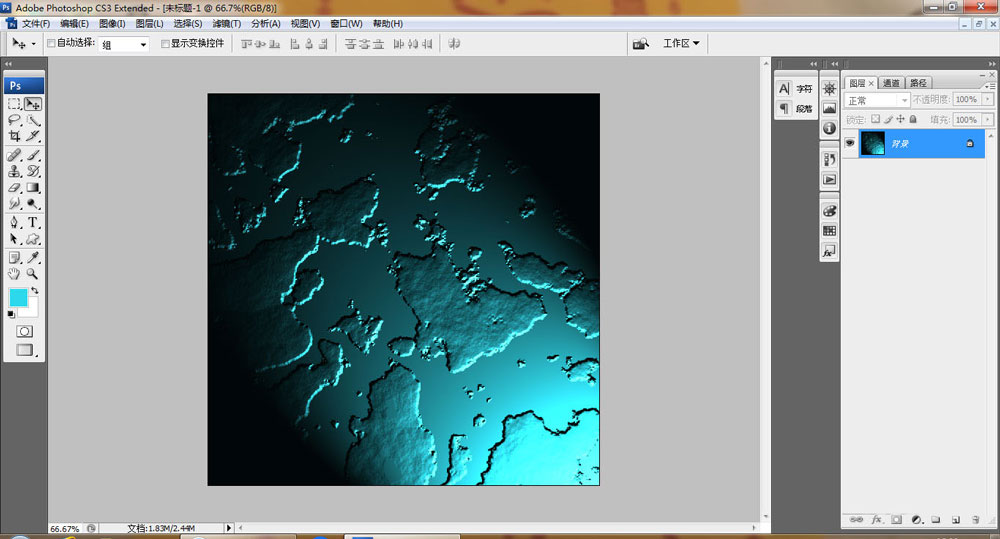Open the status bar info arrow

pyautogui.click(x=229, y=528)
